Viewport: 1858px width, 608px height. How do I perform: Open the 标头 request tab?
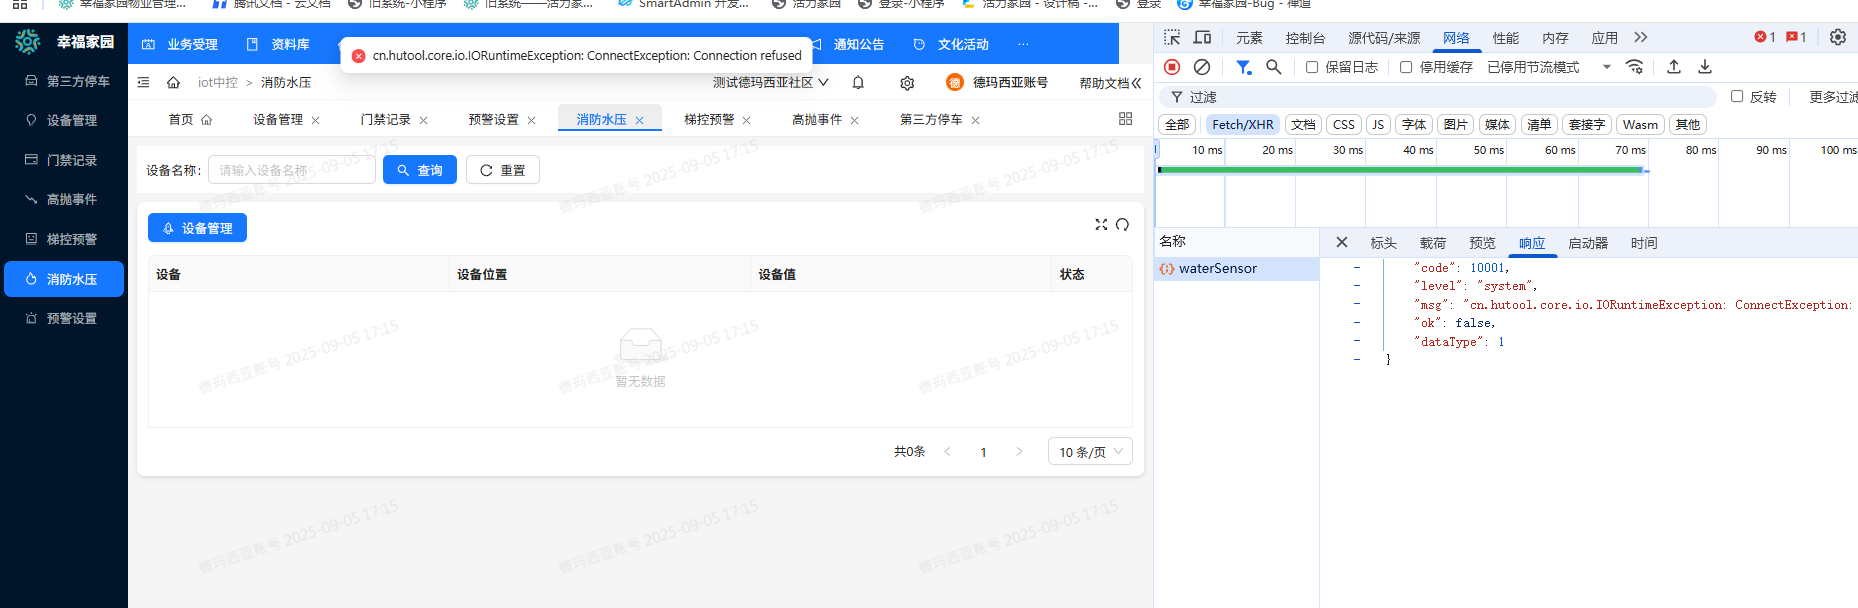point(1383,243)
